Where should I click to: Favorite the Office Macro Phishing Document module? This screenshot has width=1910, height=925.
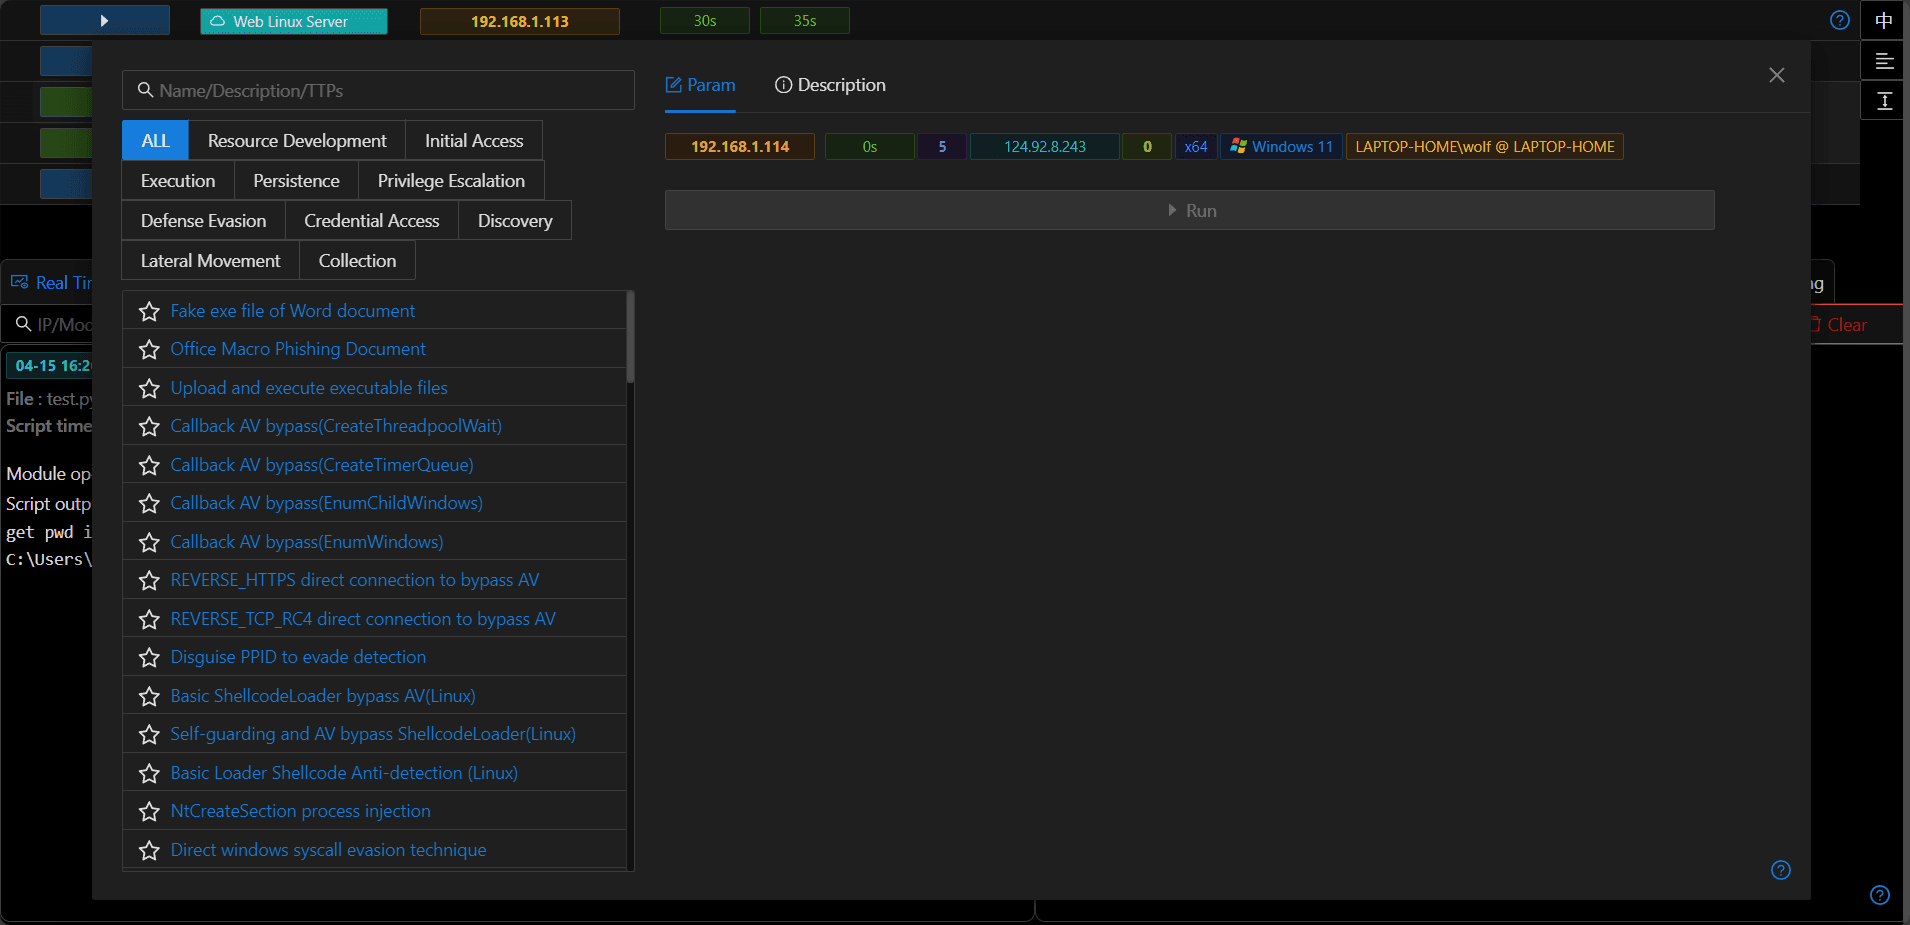pos(149,349)
